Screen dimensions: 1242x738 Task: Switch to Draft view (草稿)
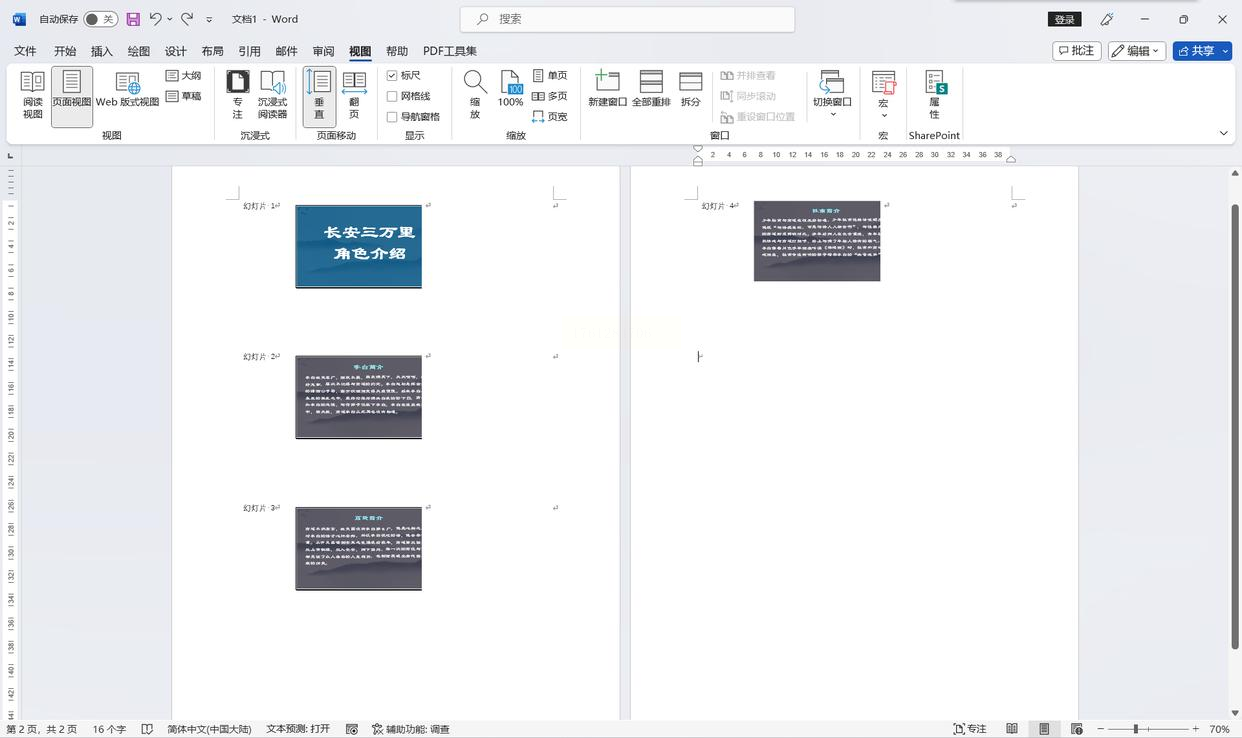point(184,96)
